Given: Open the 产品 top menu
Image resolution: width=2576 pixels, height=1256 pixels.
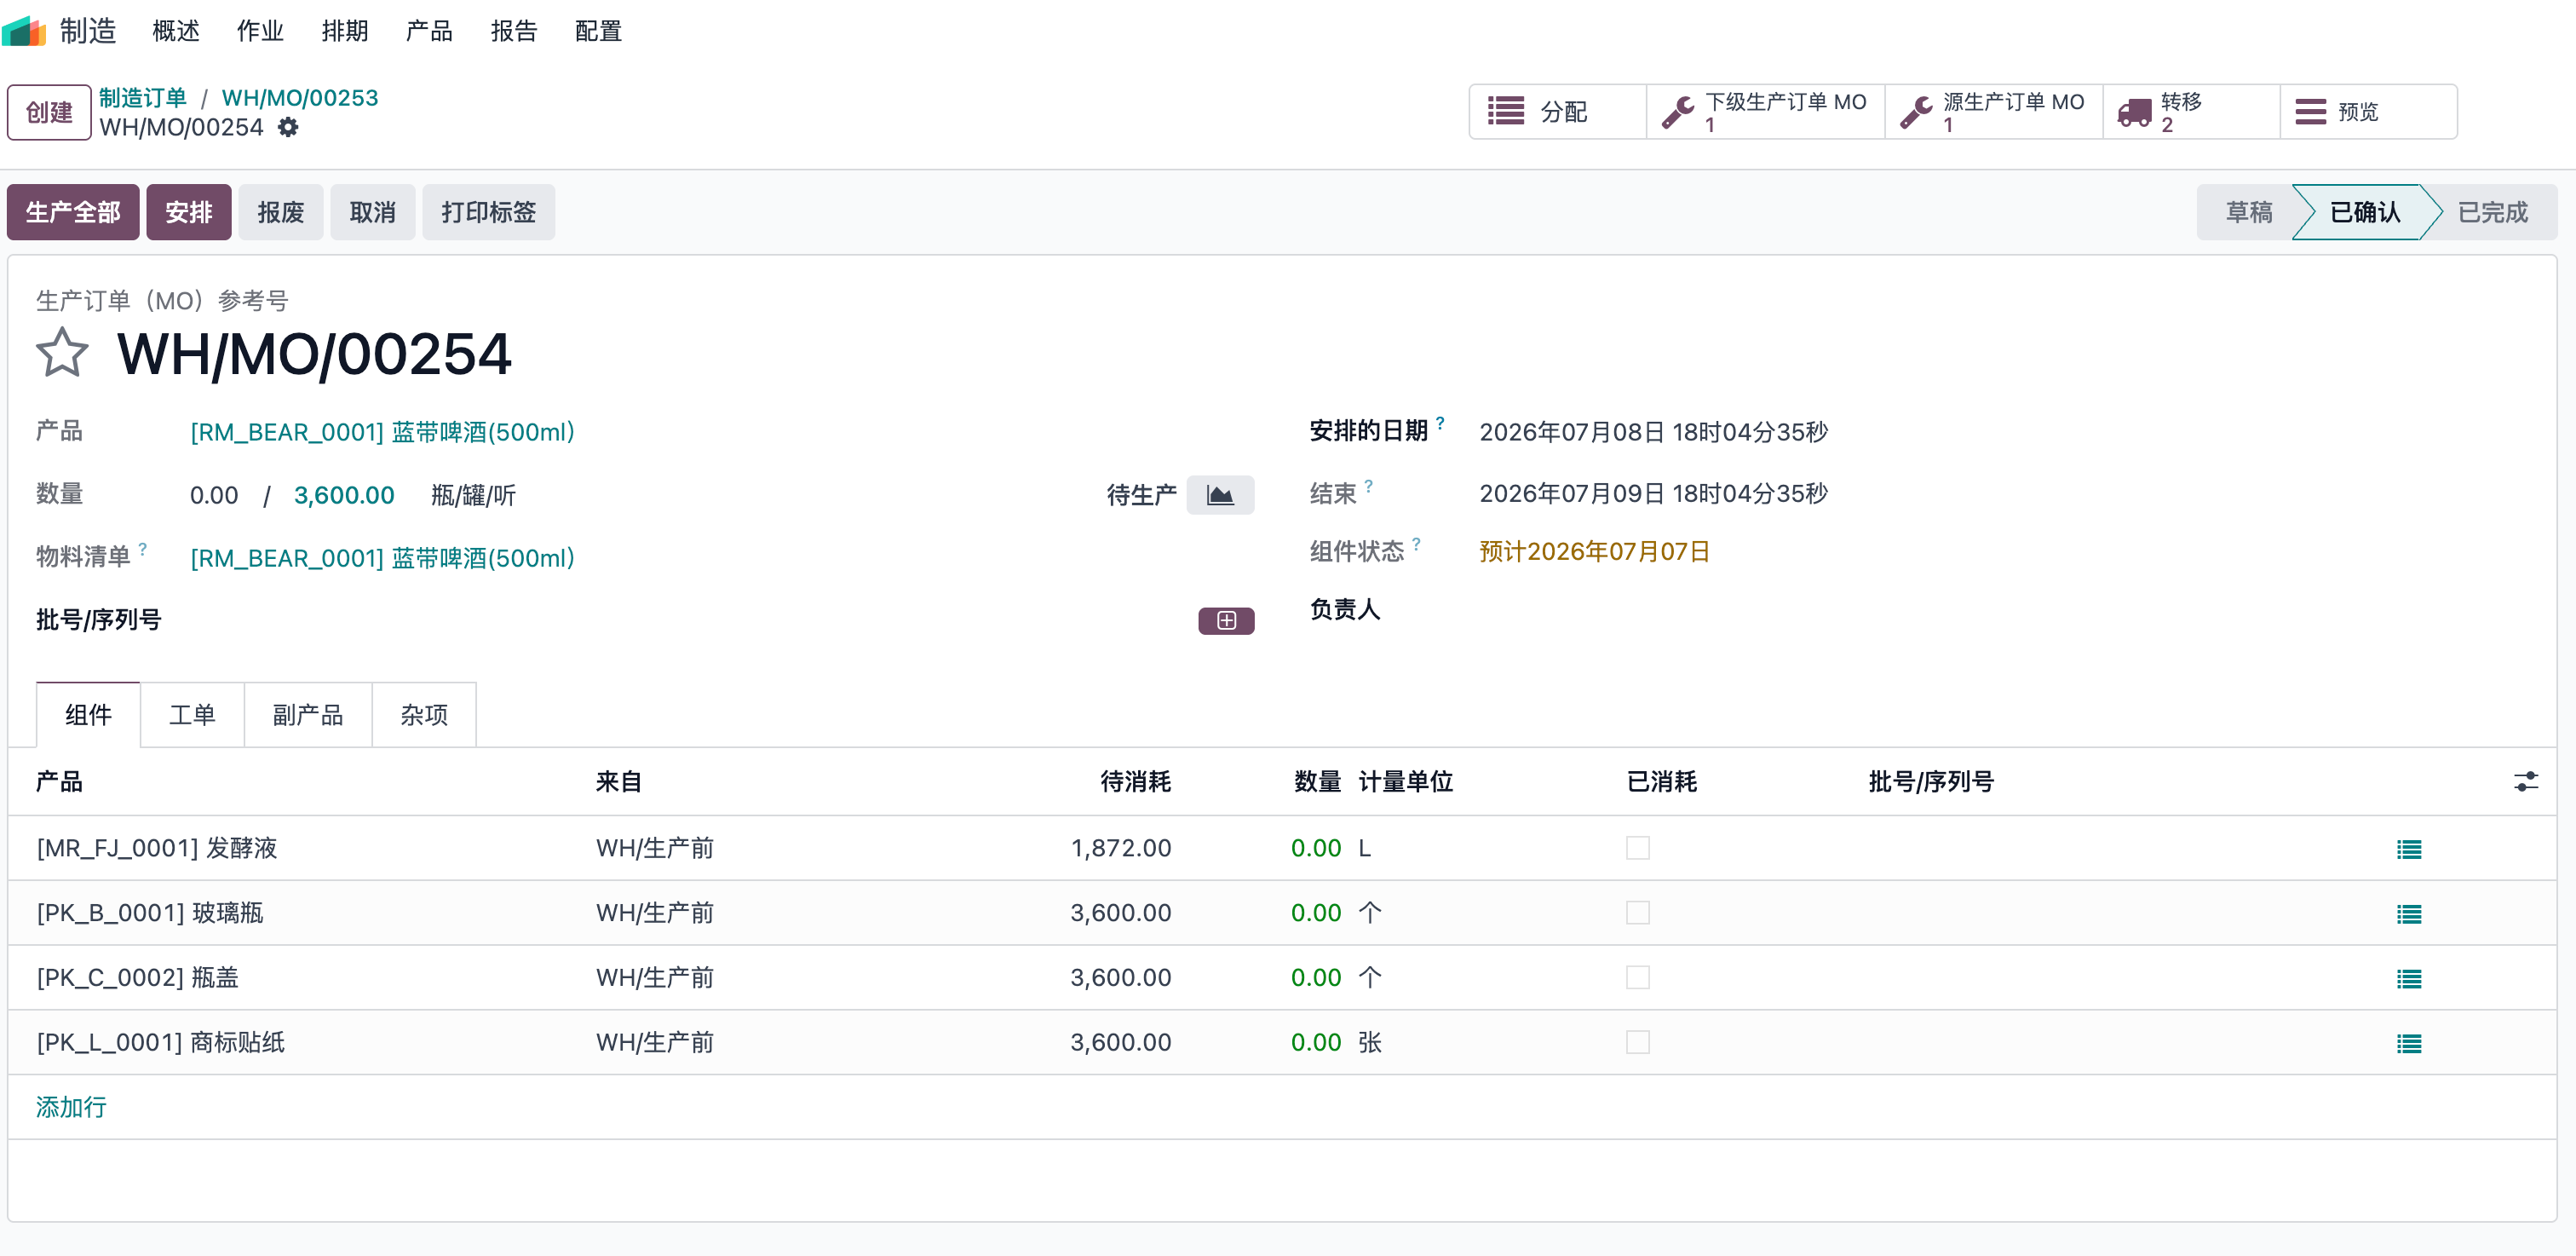Looking at the screenshot, I should click(x=429, y=31).
